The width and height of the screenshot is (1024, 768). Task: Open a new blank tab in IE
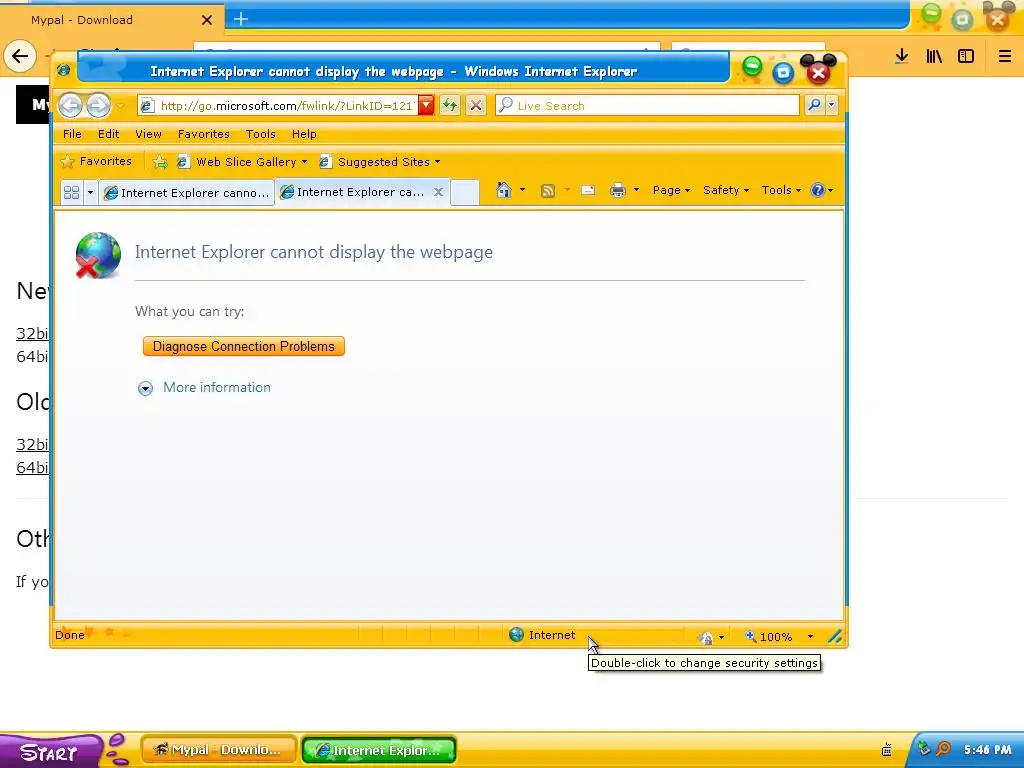tap(465, 192)
